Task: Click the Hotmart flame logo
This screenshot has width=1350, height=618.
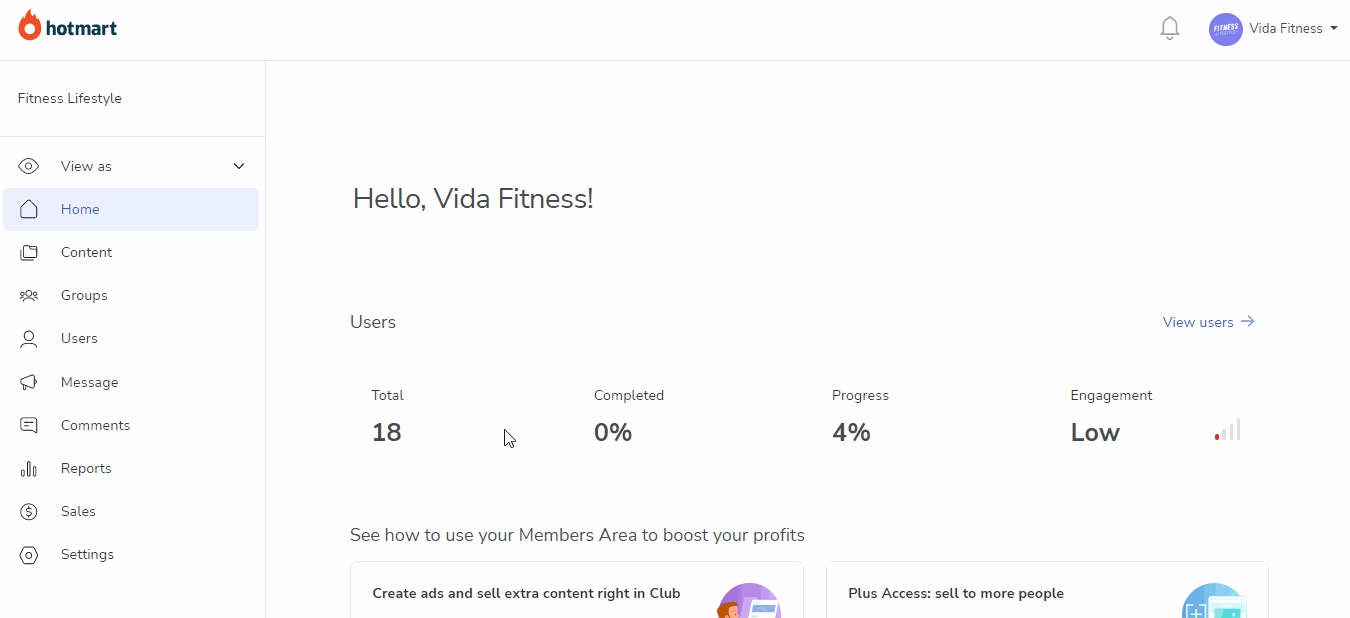Action: [30, 26]
